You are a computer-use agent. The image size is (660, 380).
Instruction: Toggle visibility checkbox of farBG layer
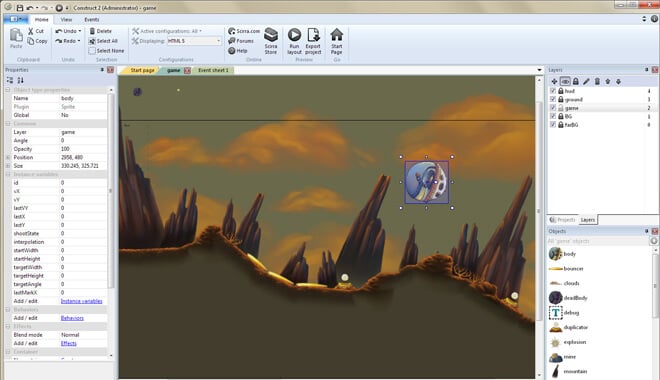pos(553,125)
